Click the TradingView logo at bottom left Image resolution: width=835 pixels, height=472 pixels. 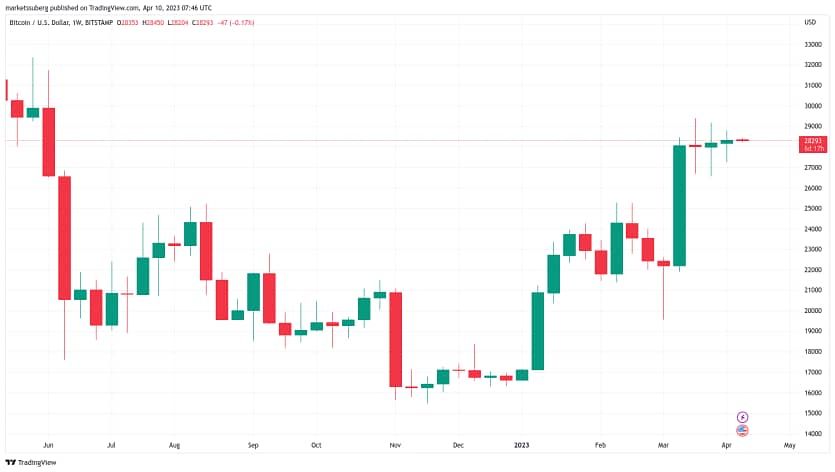[x=31, y=462]
